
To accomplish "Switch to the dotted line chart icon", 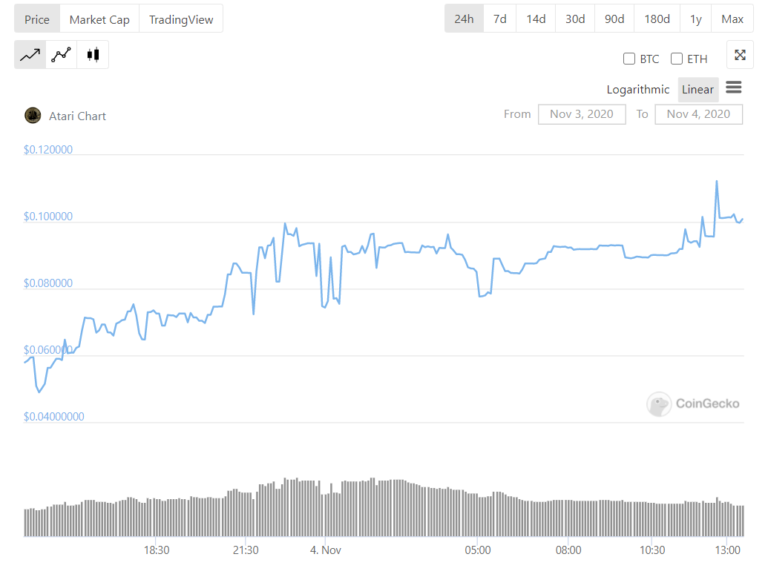I will coord(62,55).
